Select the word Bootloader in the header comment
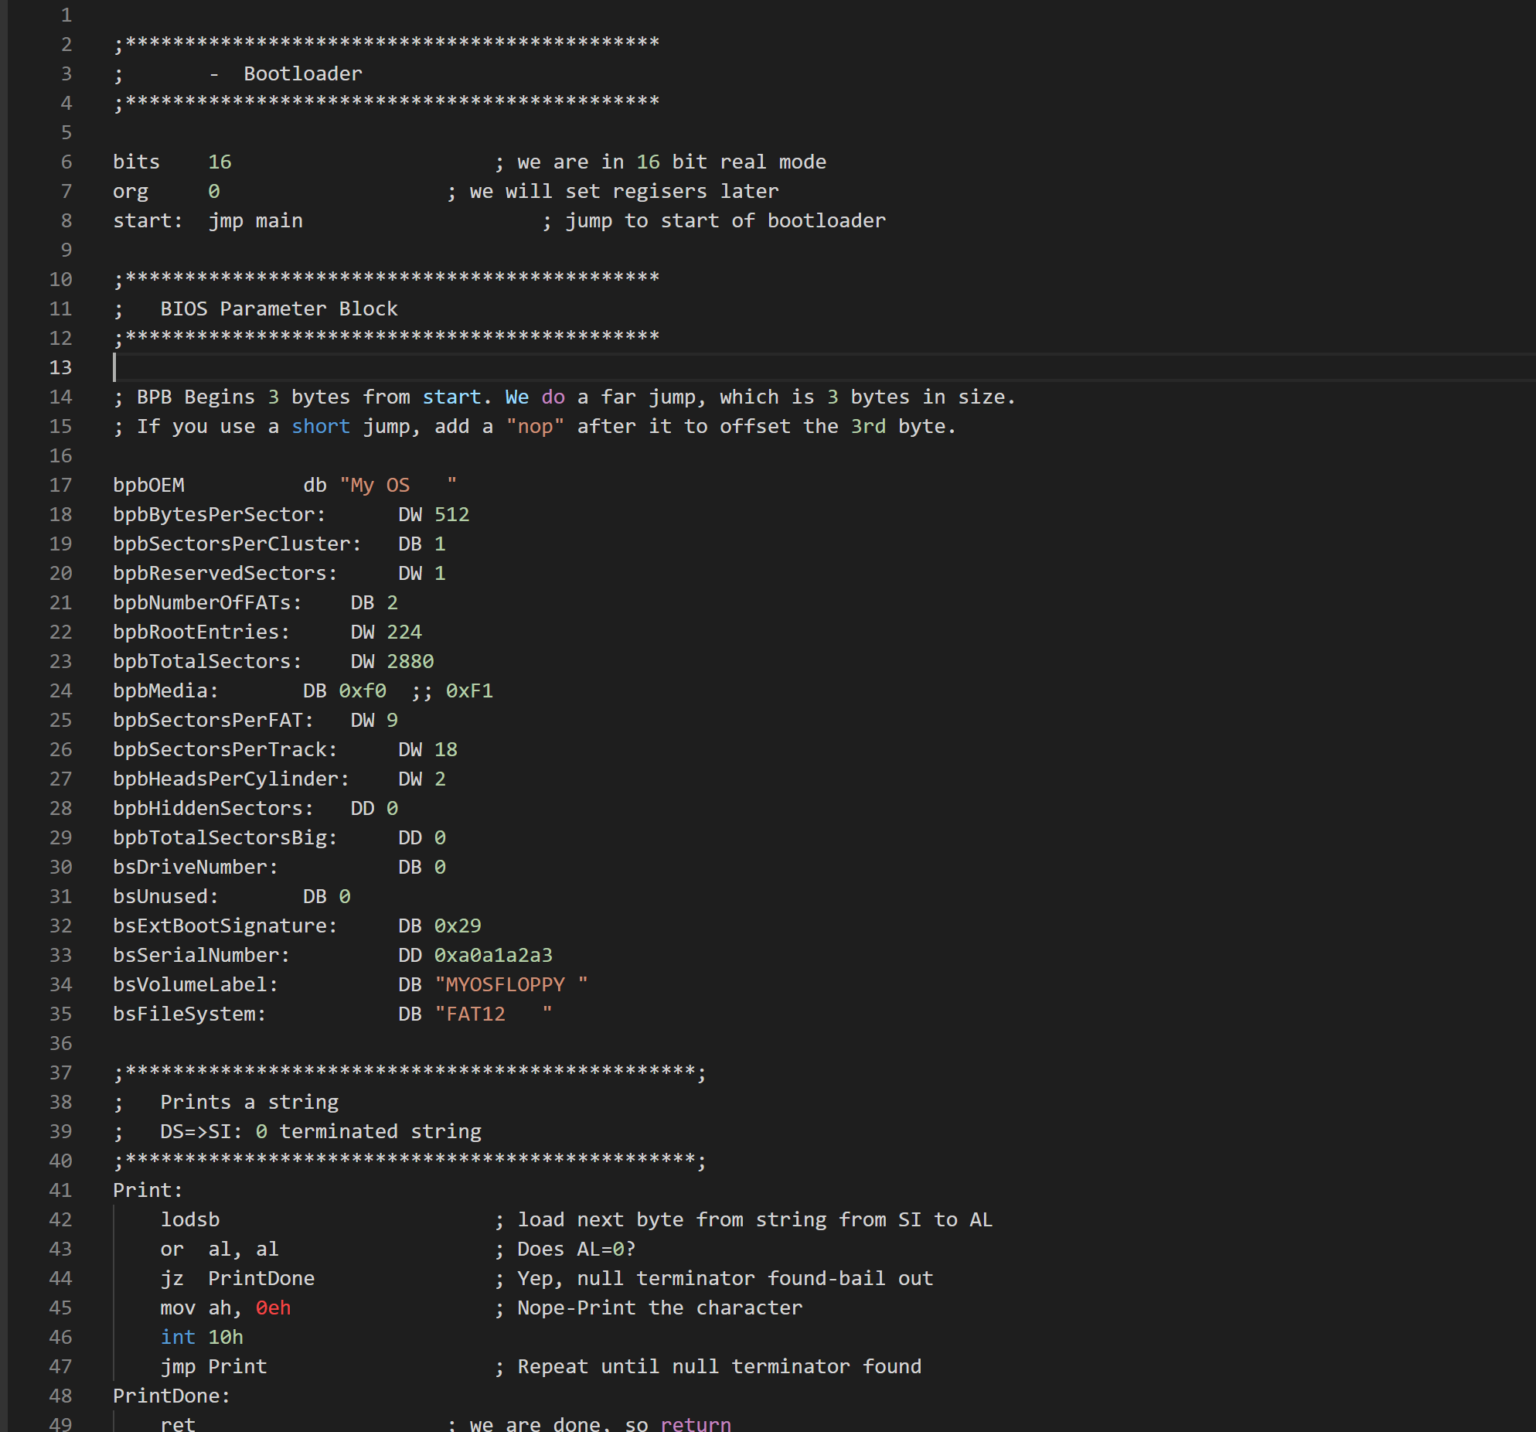Screen dimensions: 1536x1432 pyautogui.click(x=302, y=73)
